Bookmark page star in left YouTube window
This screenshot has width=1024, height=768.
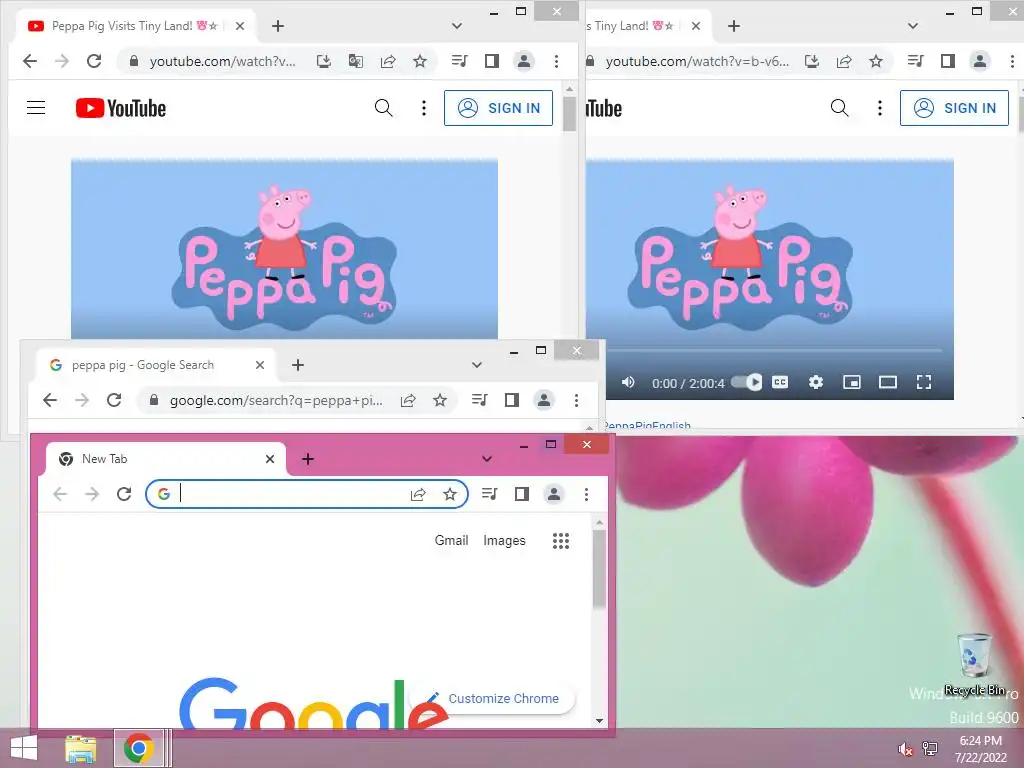[x=420, y=61]
